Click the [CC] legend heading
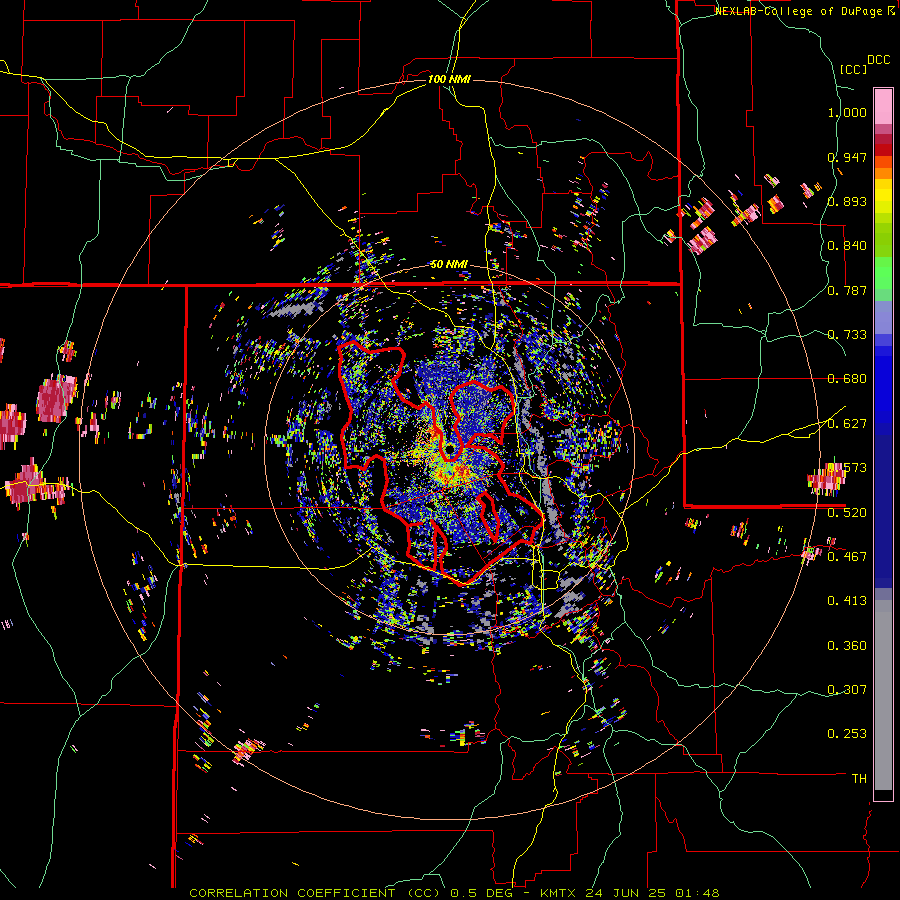Screen dimensions: 900x900 [x=853, y=69]
